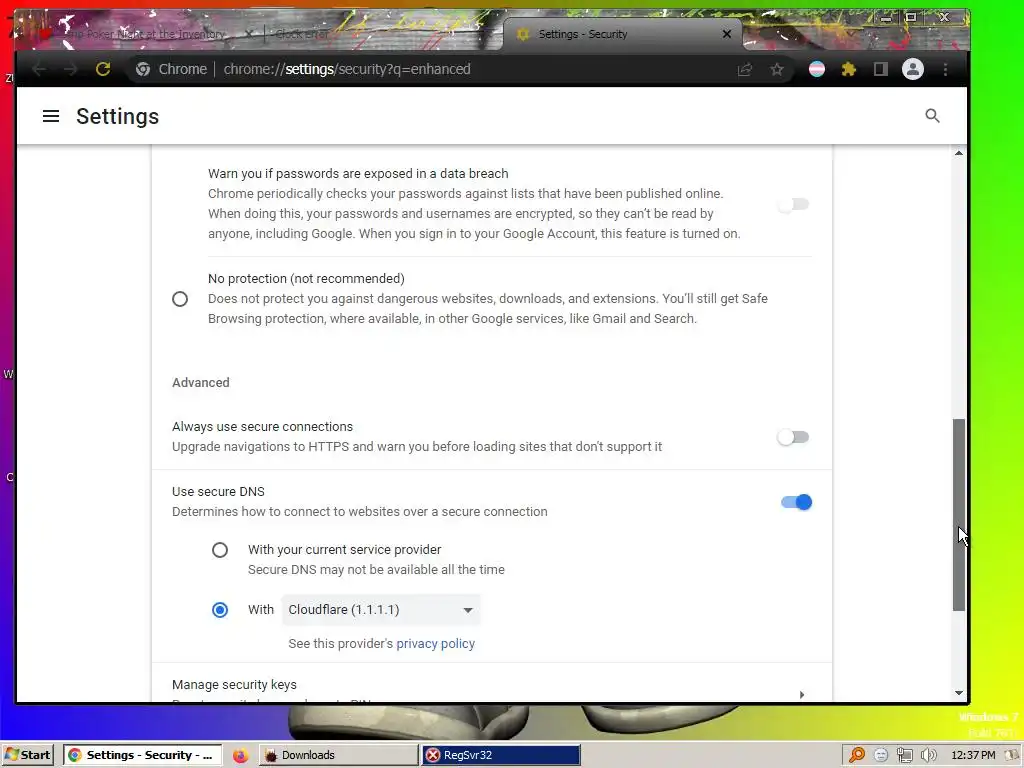Open the Windows Start menu
Image resolution: width=1024 pixels, height=768 pixels.
point(27,755)
